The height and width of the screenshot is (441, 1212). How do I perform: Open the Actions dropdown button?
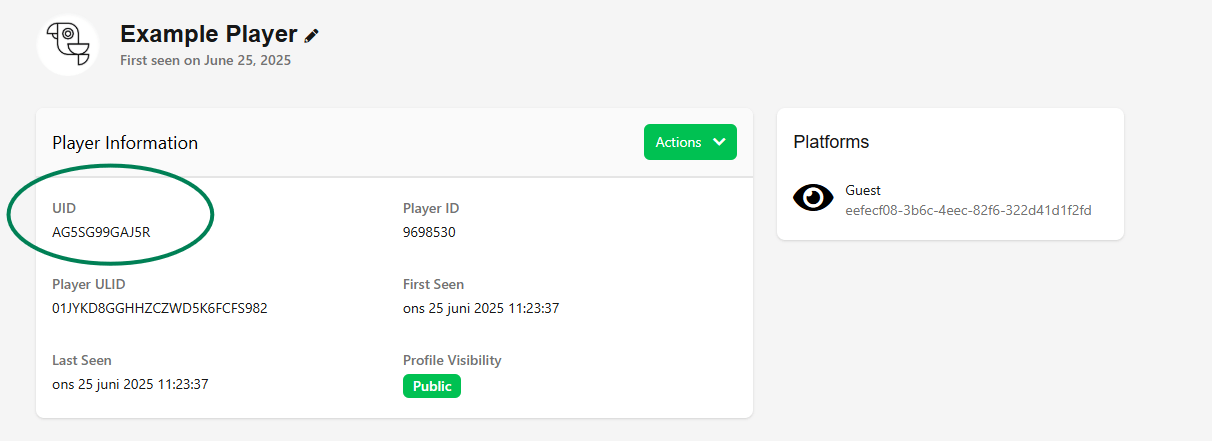click(689, 142)
